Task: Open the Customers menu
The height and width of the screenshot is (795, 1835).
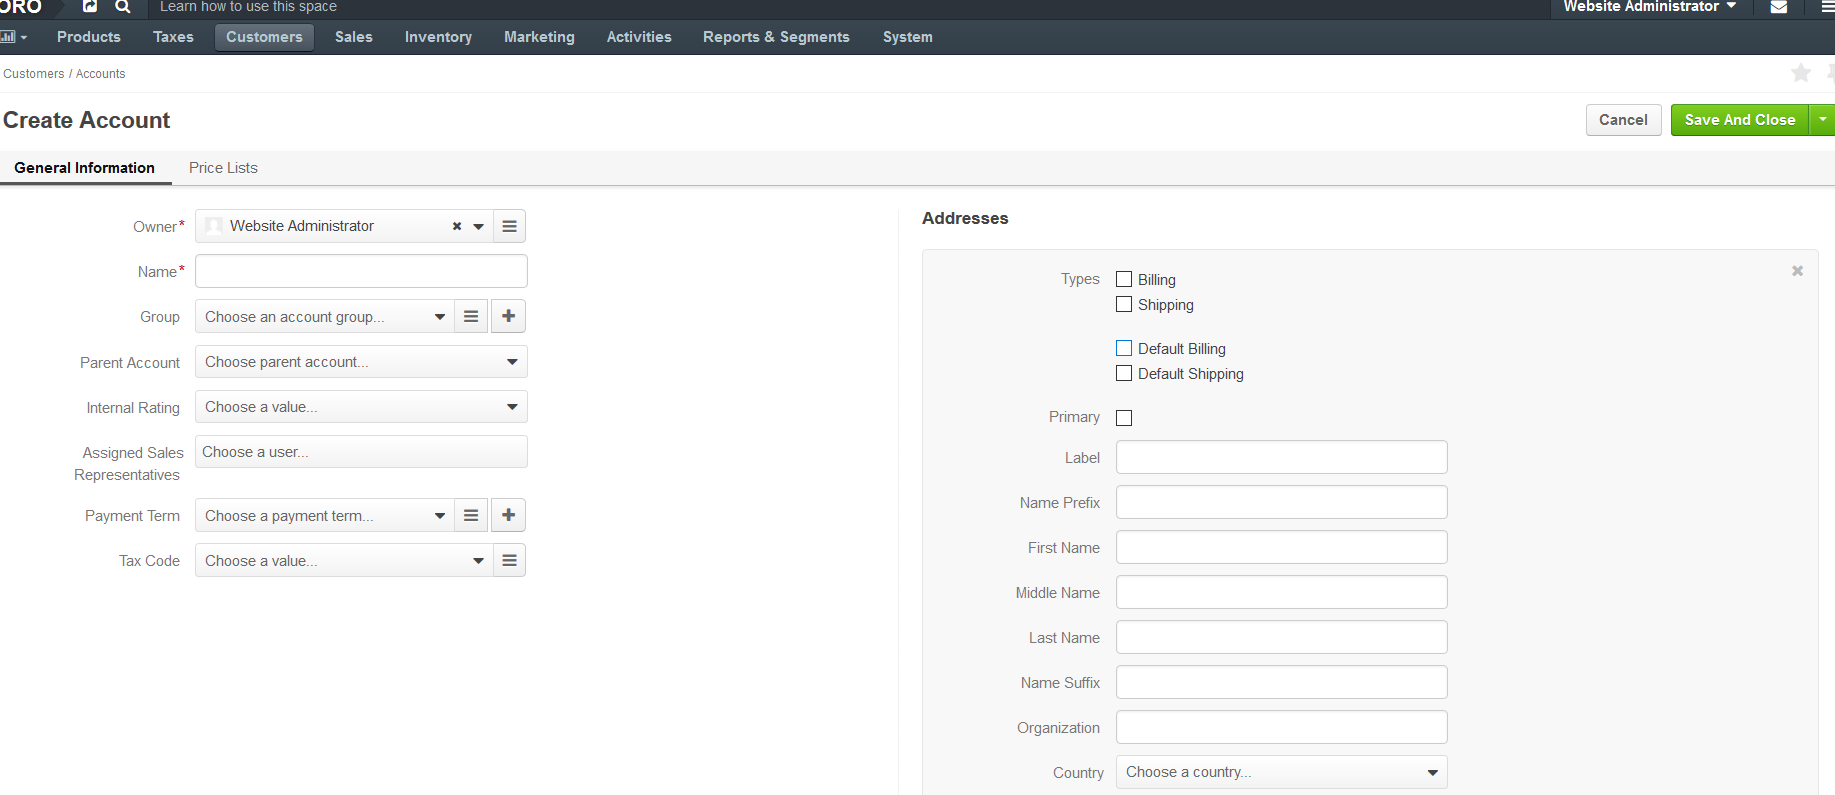Action: click(264, 37)
